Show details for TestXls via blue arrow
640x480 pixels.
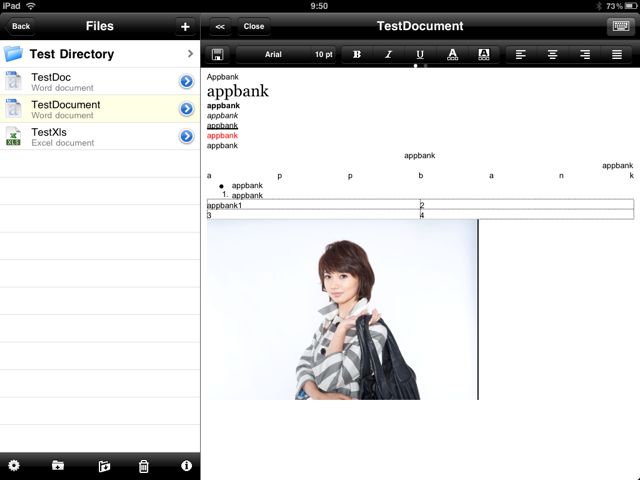coord(187,136)
